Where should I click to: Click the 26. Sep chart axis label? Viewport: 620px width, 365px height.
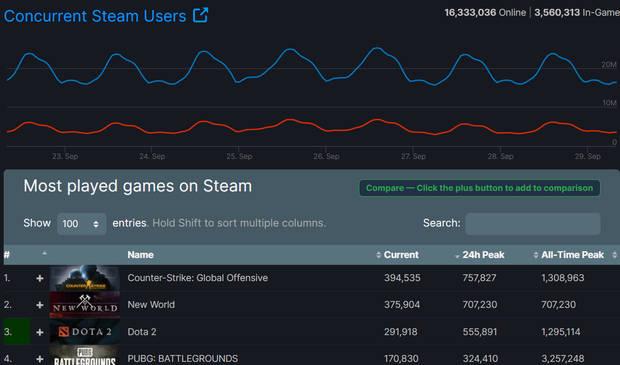326,157
